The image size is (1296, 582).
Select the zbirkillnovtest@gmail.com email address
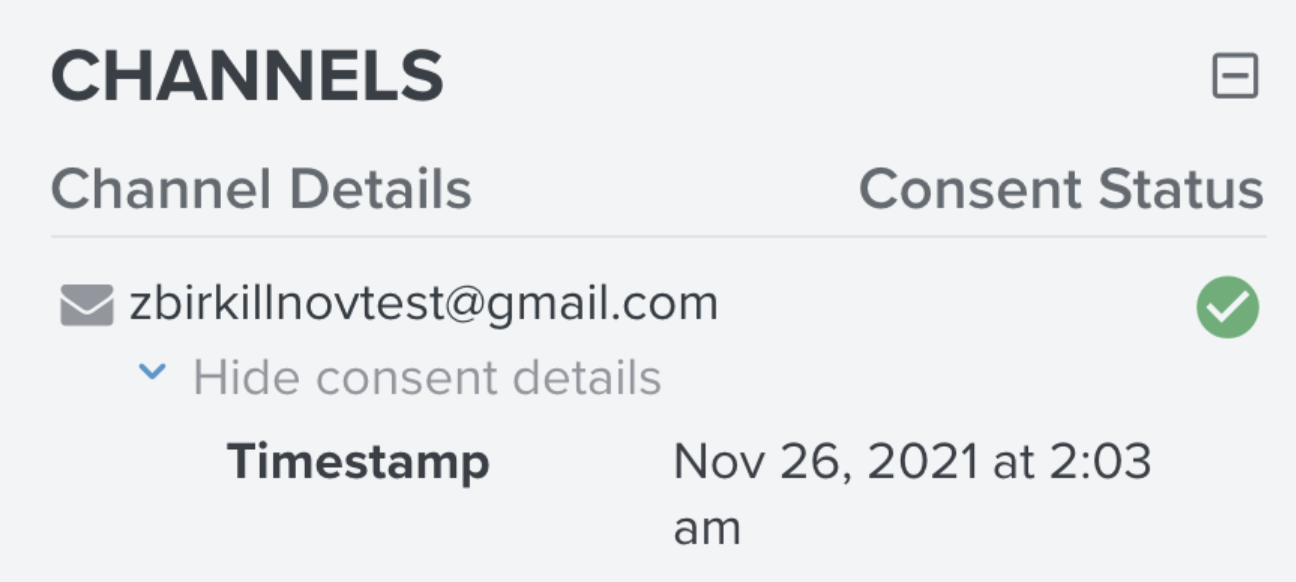(x=424, y=303)
